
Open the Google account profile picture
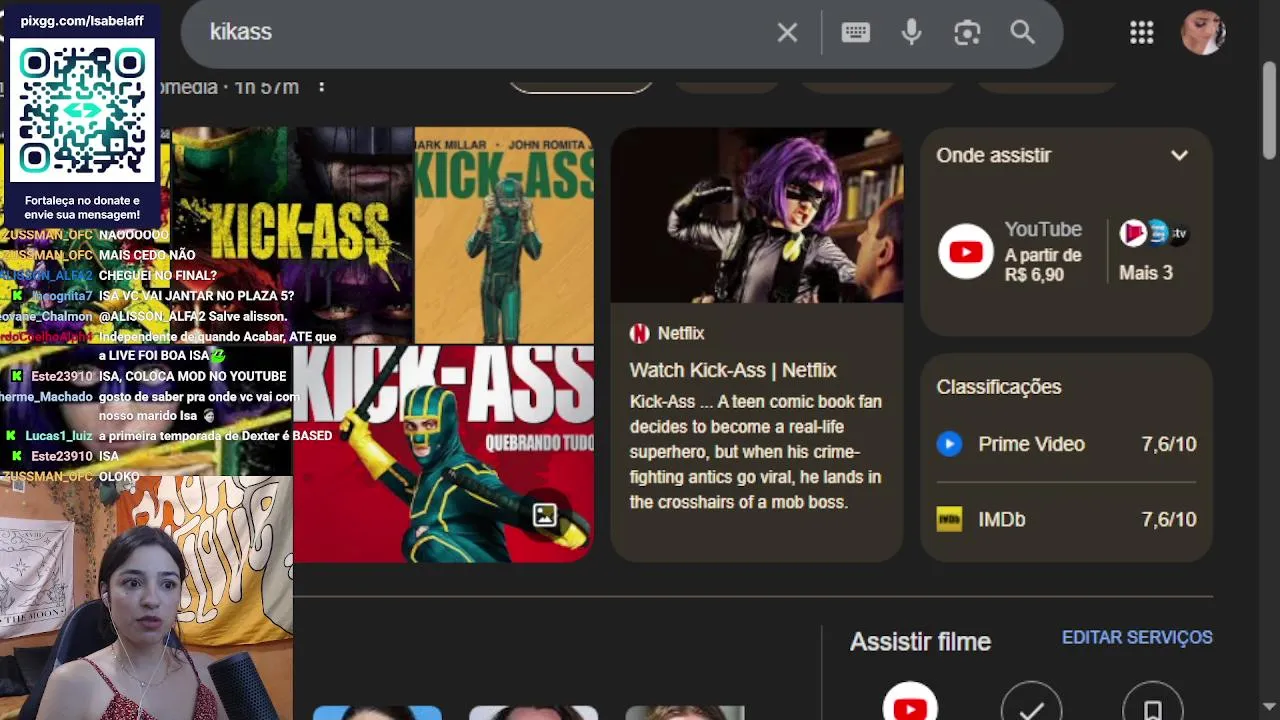tap(1203, 33)
